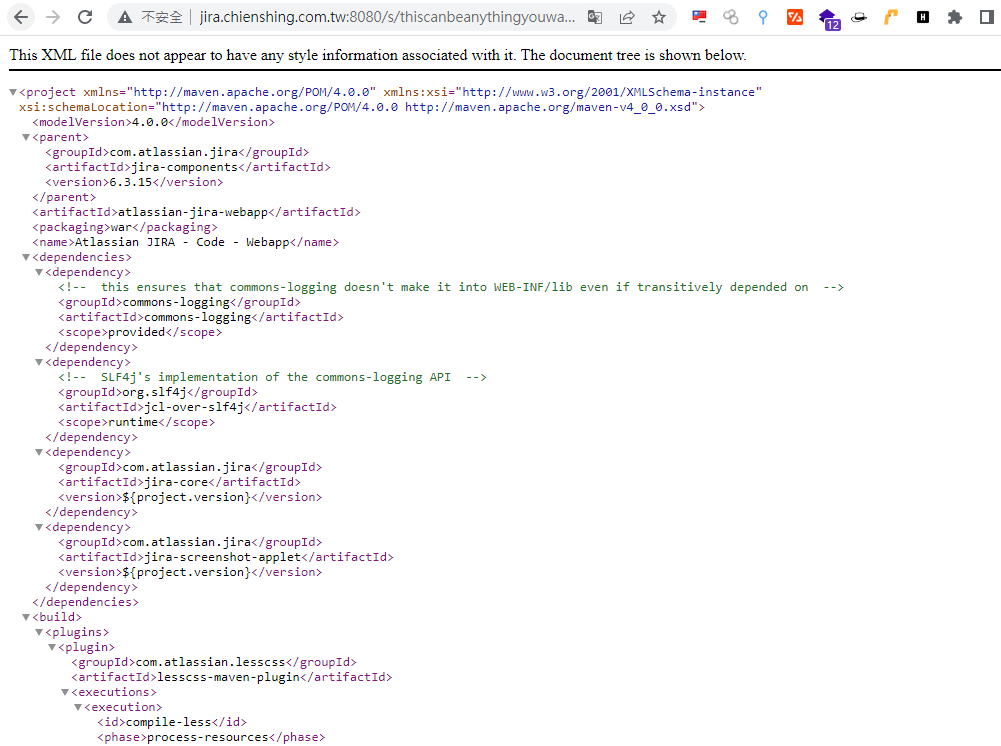The width and height of the screenshot is (1001, 746).
Task: Click groupId org.slf4j line
Action: point(158,392)
